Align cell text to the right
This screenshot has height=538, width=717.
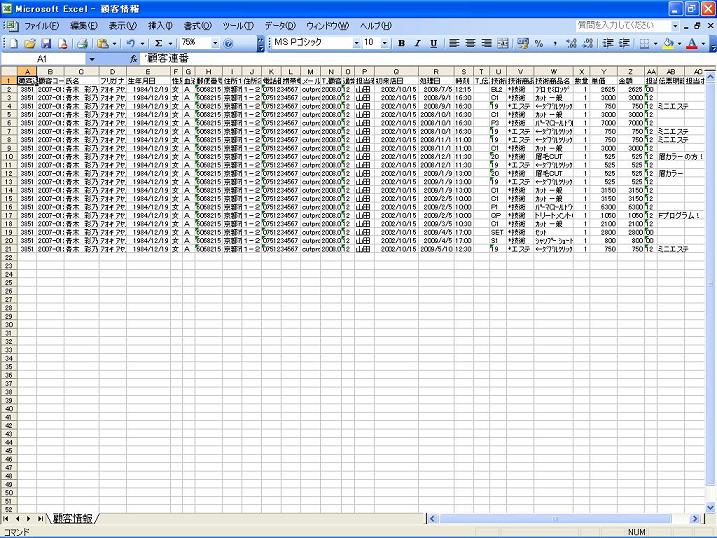coord(487,43)
